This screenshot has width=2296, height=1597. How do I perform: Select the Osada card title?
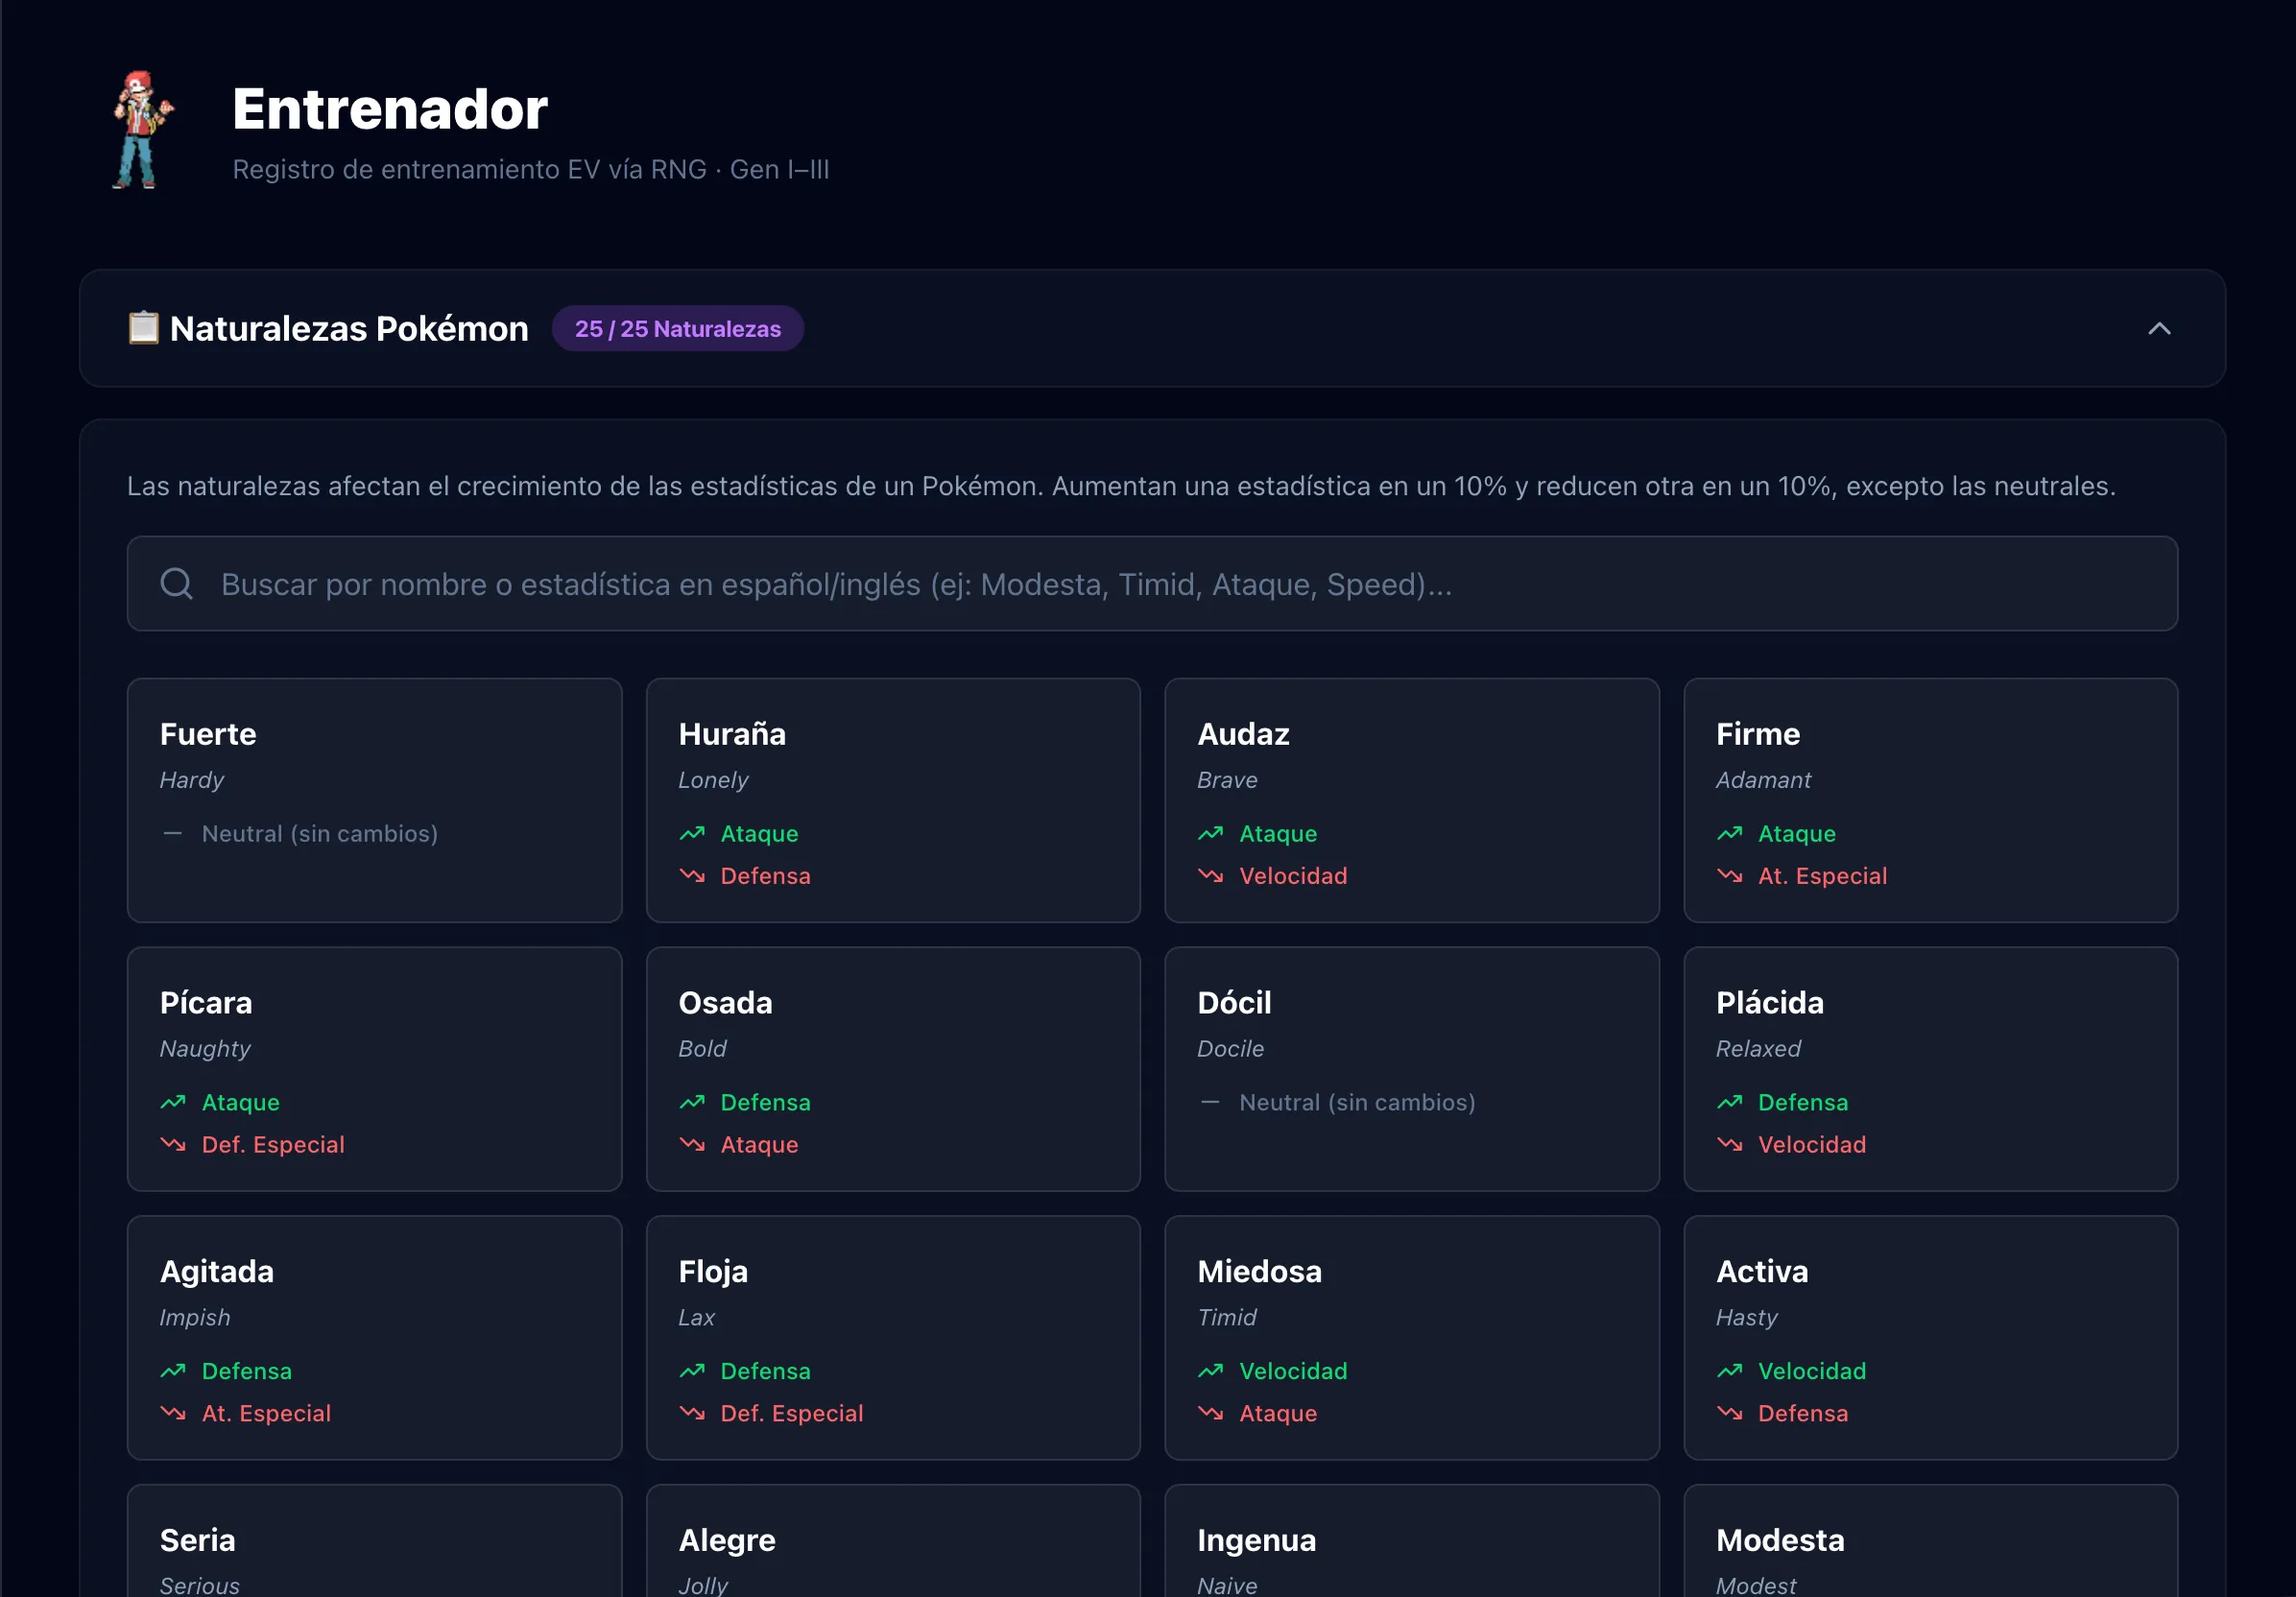(725, 1002)
